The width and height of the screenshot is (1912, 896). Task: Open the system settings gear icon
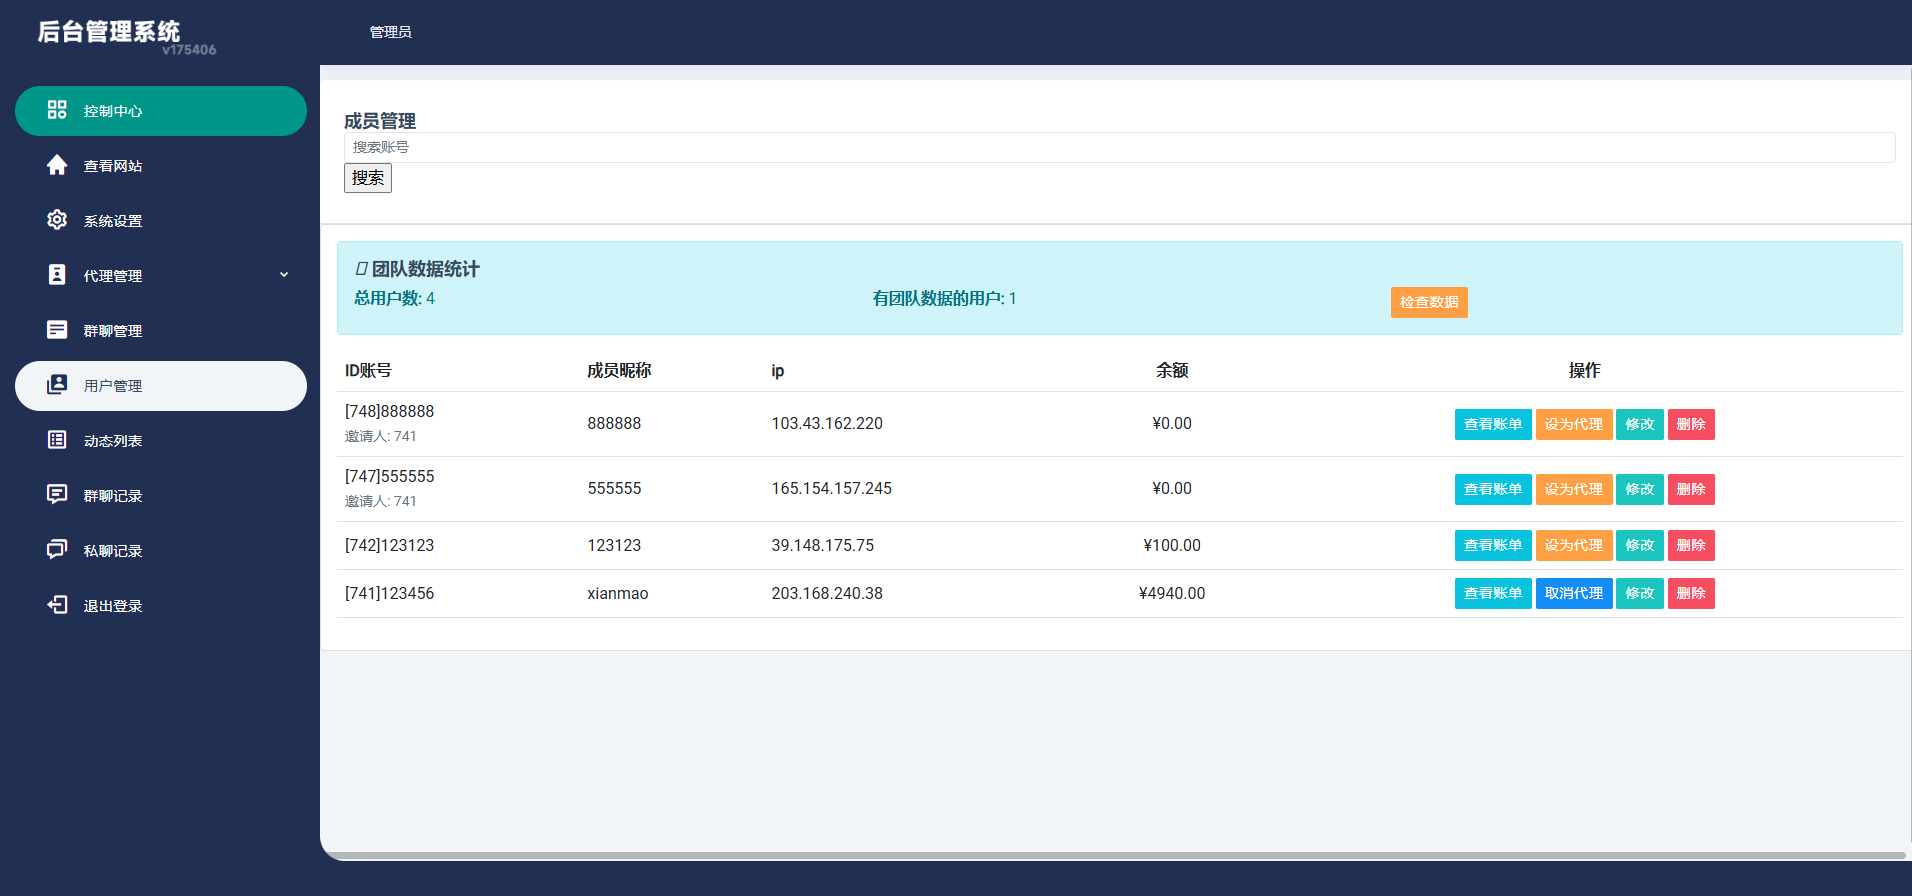(x=57, y=220)
